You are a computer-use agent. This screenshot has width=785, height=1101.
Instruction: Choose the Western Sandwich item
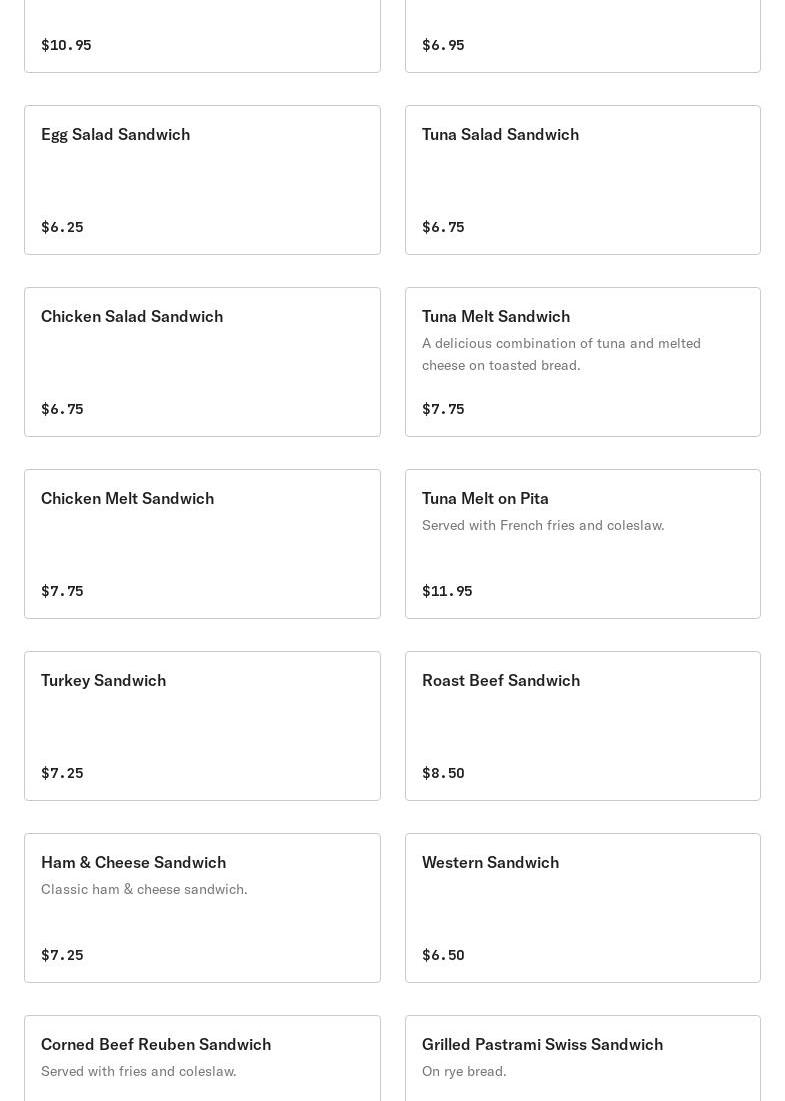click(x=582, y=908)
